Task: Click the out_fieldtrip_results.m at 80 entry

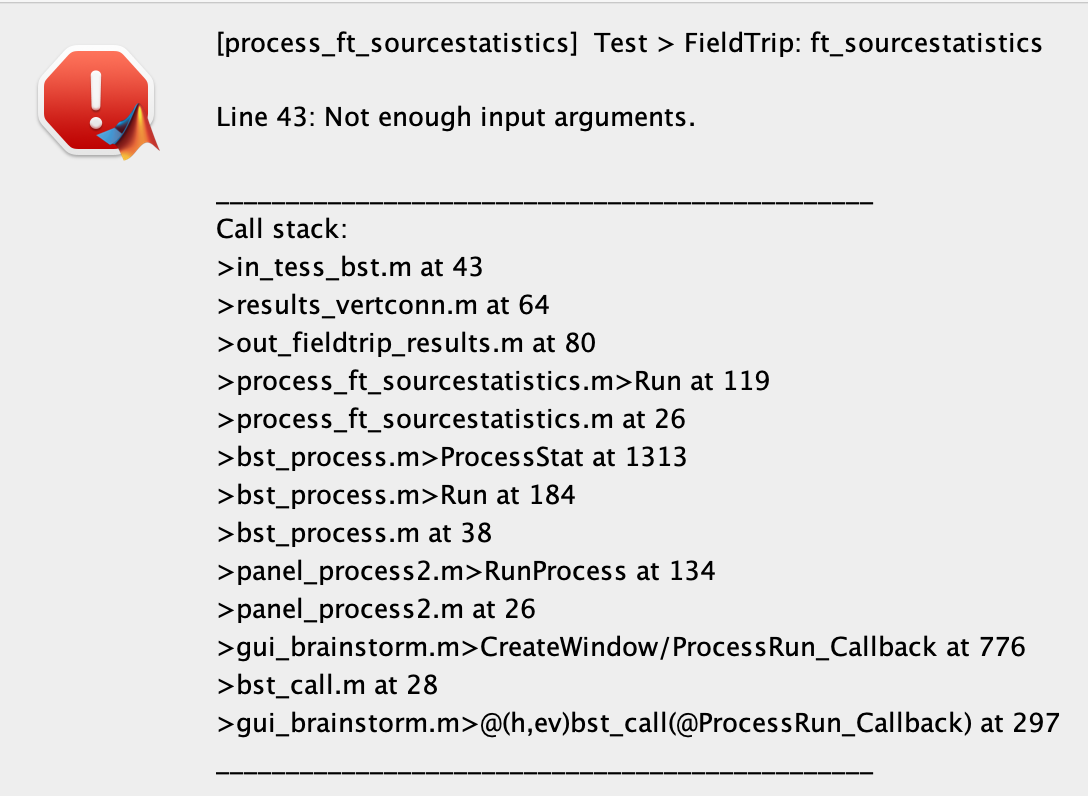Action: point(406,343)
